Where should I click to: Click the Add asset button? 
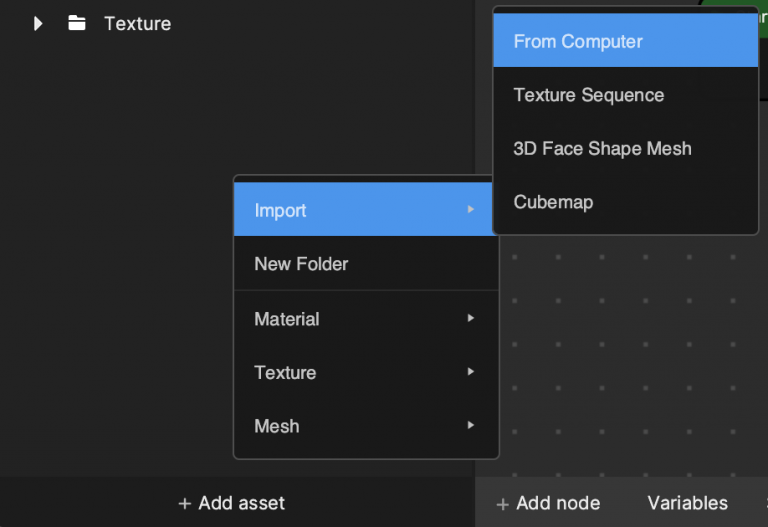pos(231,503)
